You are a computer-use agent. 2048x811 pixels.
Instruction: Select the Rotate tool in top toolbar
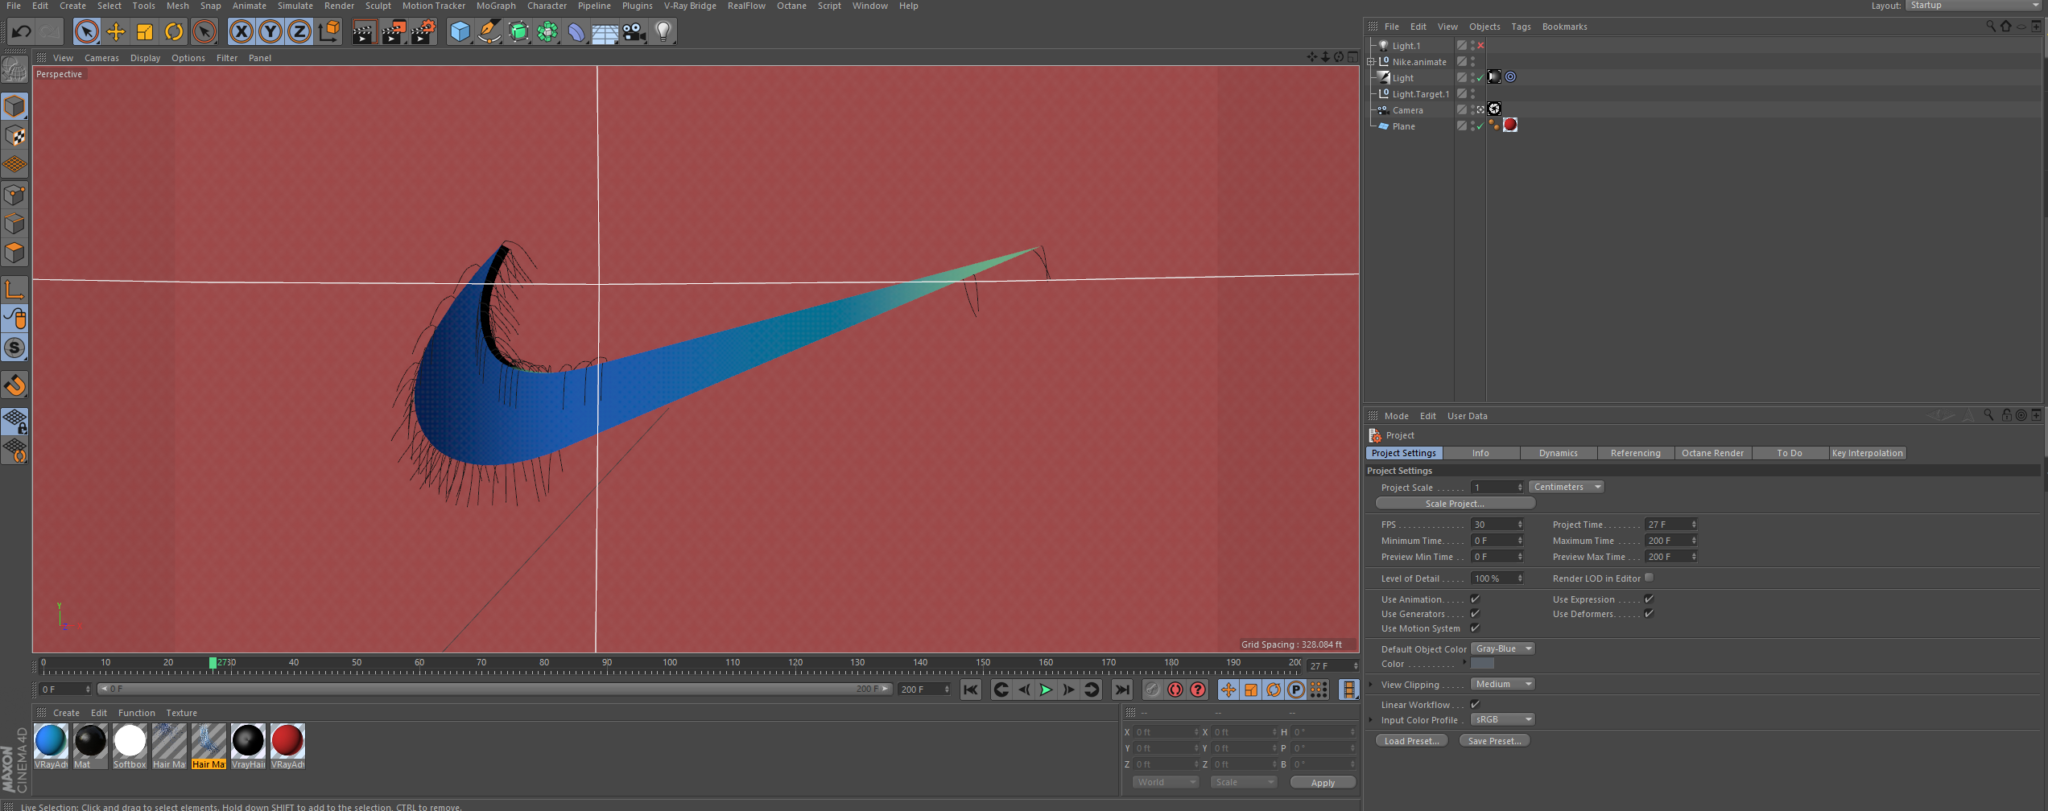[x=174, y=32]
